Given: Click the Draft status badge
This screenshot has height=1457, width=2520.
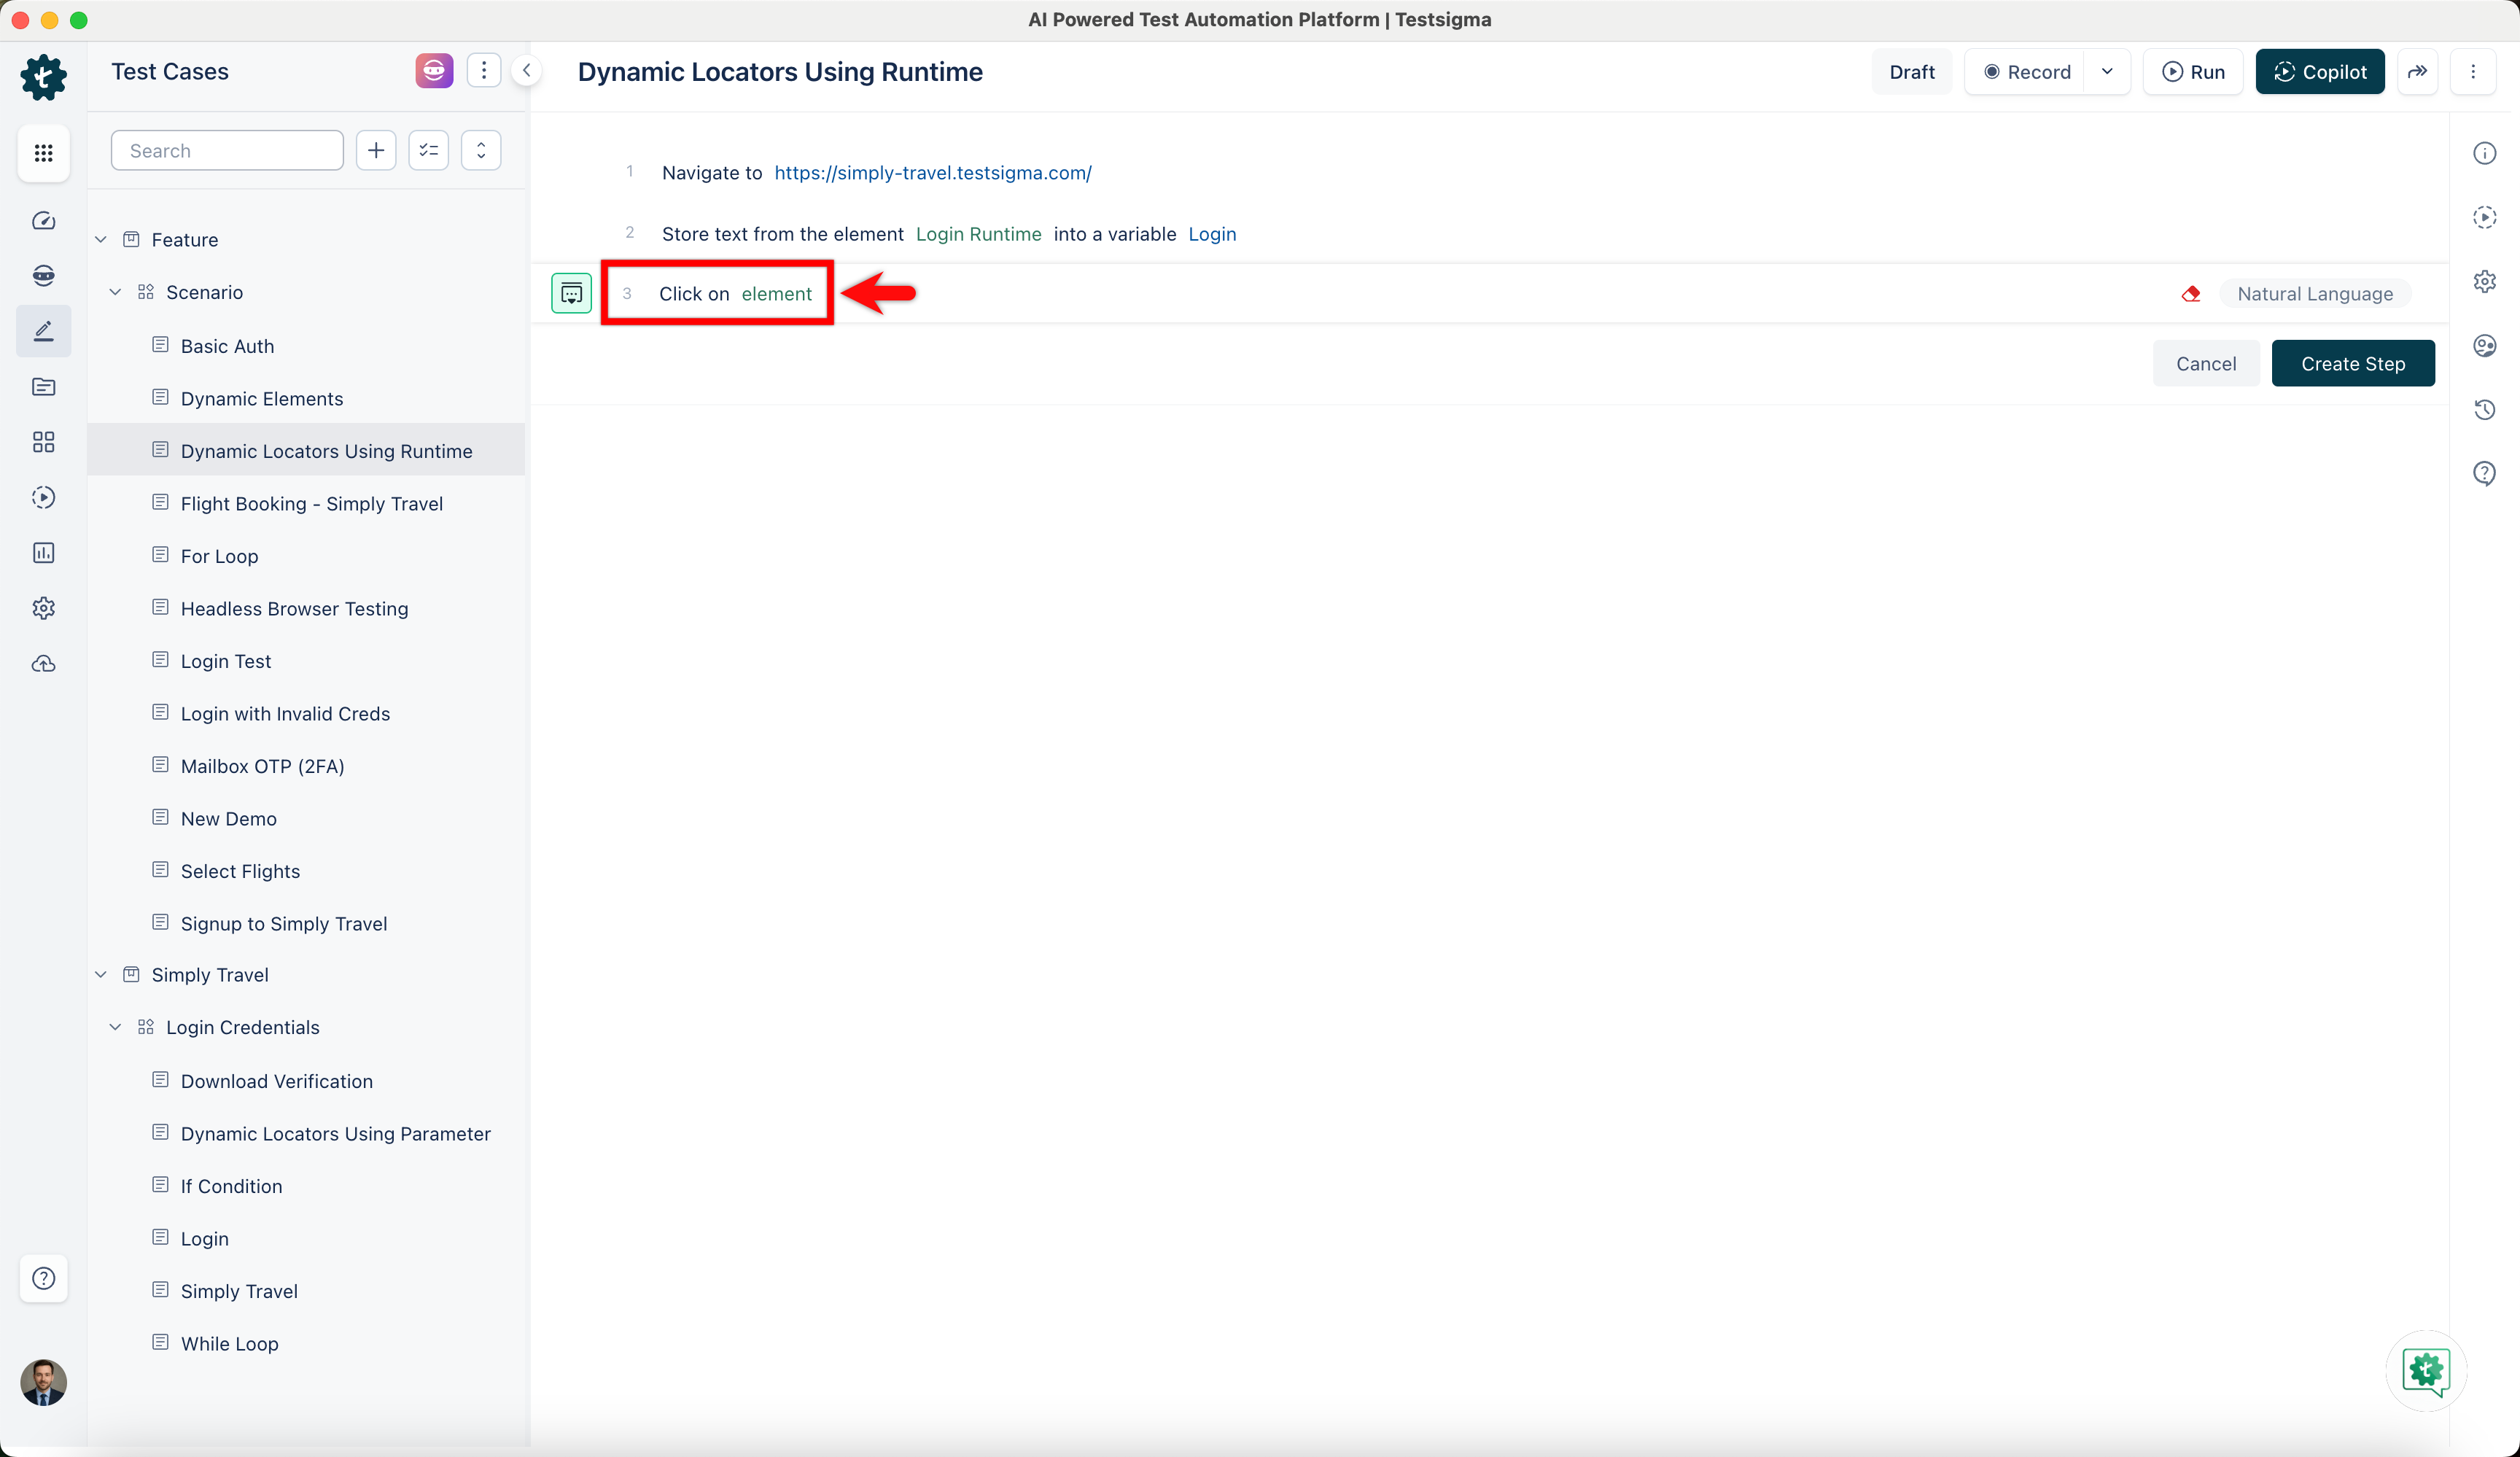Looking at the screenshot, I should coord(1912,71).
